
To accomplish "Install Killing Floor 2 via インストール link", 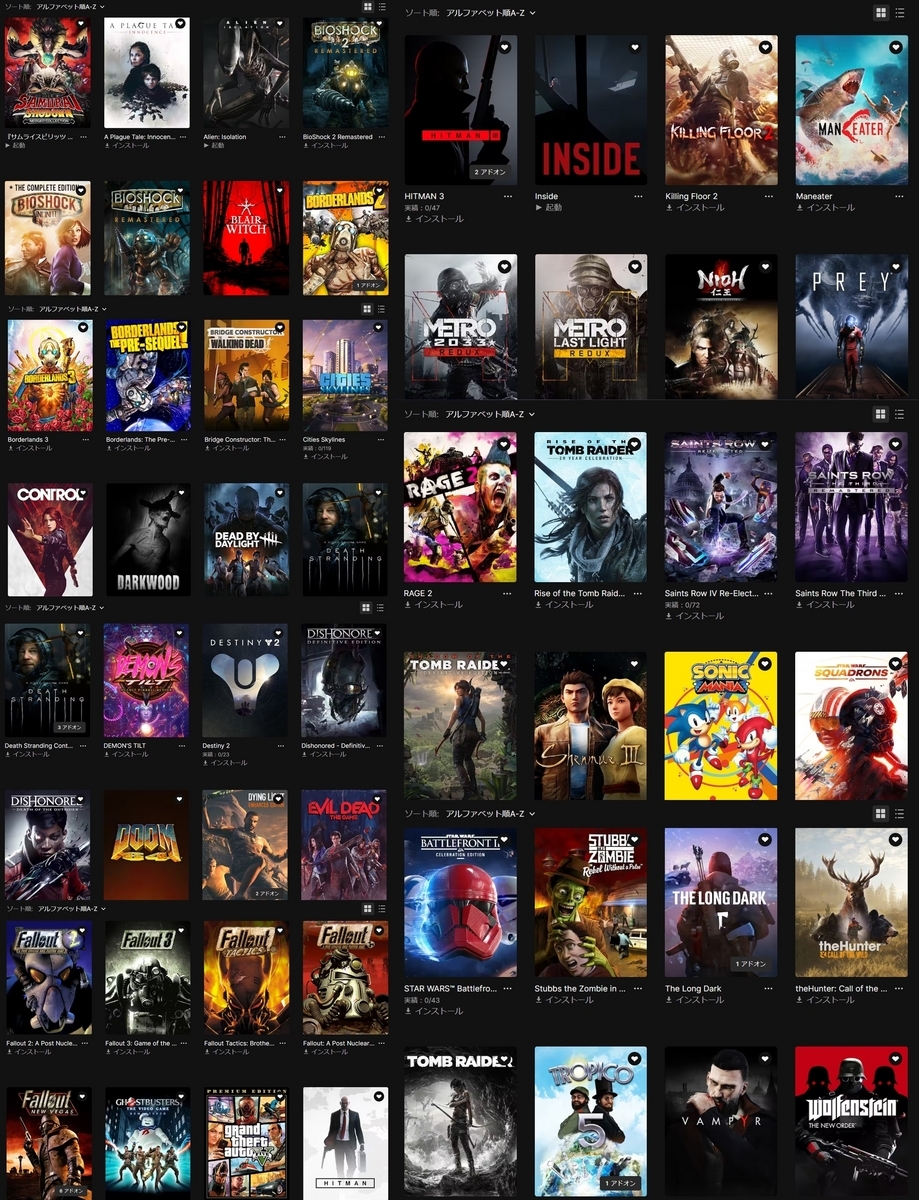I will pyautogui.click(x=695, y=207).
